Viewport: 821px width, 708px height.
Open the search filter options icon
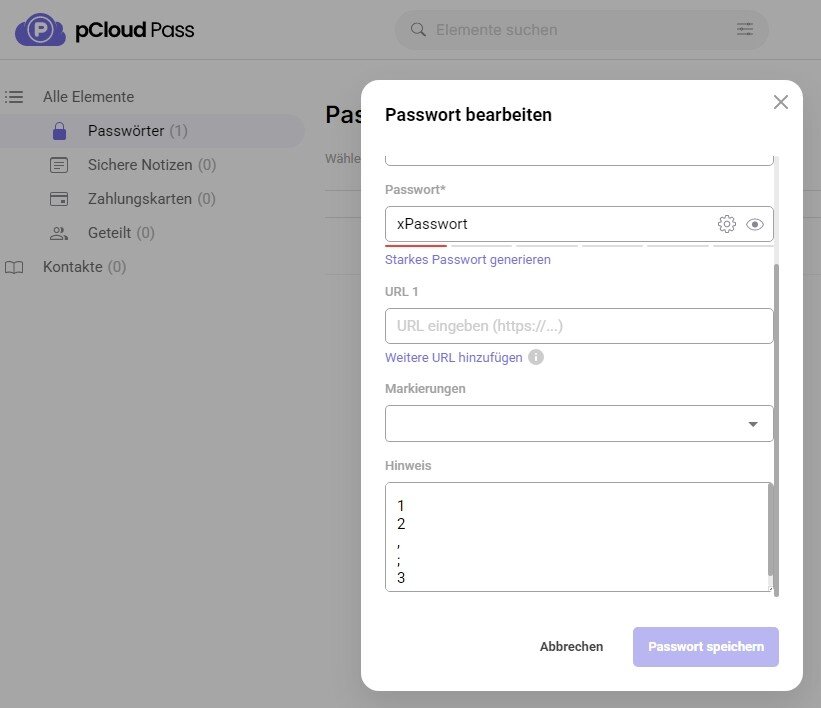pyautogui.click(x=745, y=30)
